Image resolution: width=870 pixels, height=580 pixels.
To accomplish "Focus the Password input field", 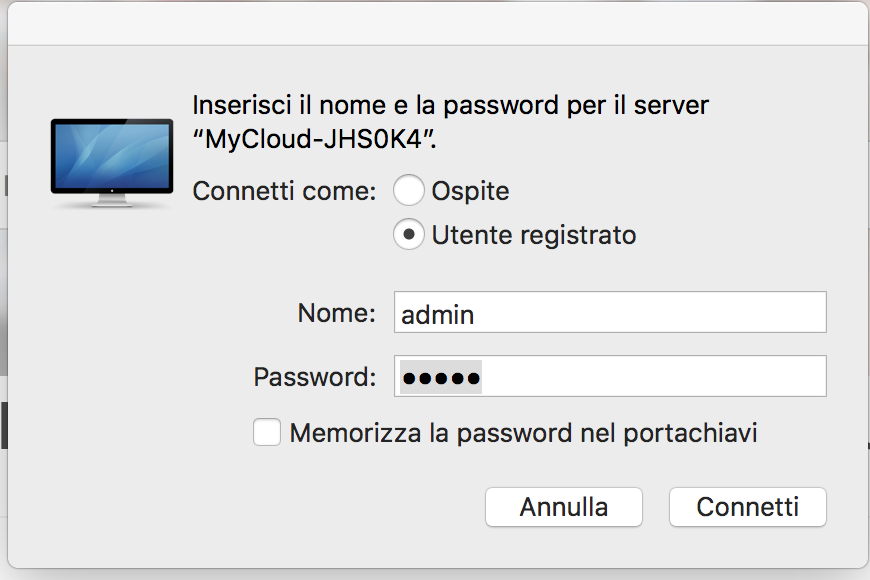I will [610, 377].
